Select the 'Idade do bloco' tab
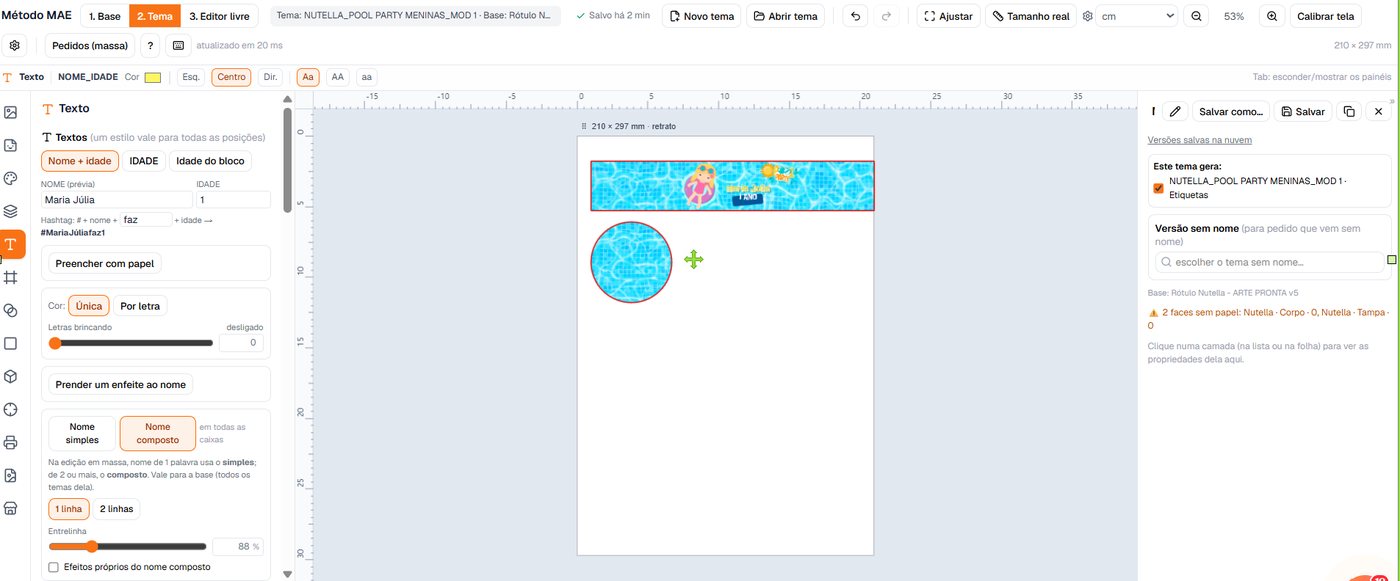1400x581 pixels. tap(210, 161)
